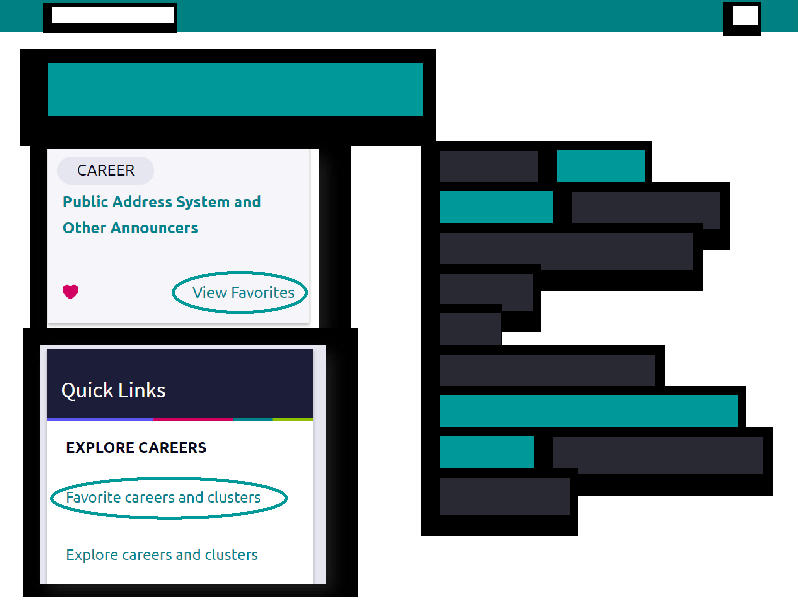800x600 pixels.
Task: Open Explore careers and clusters link
Action: [162, 555]
